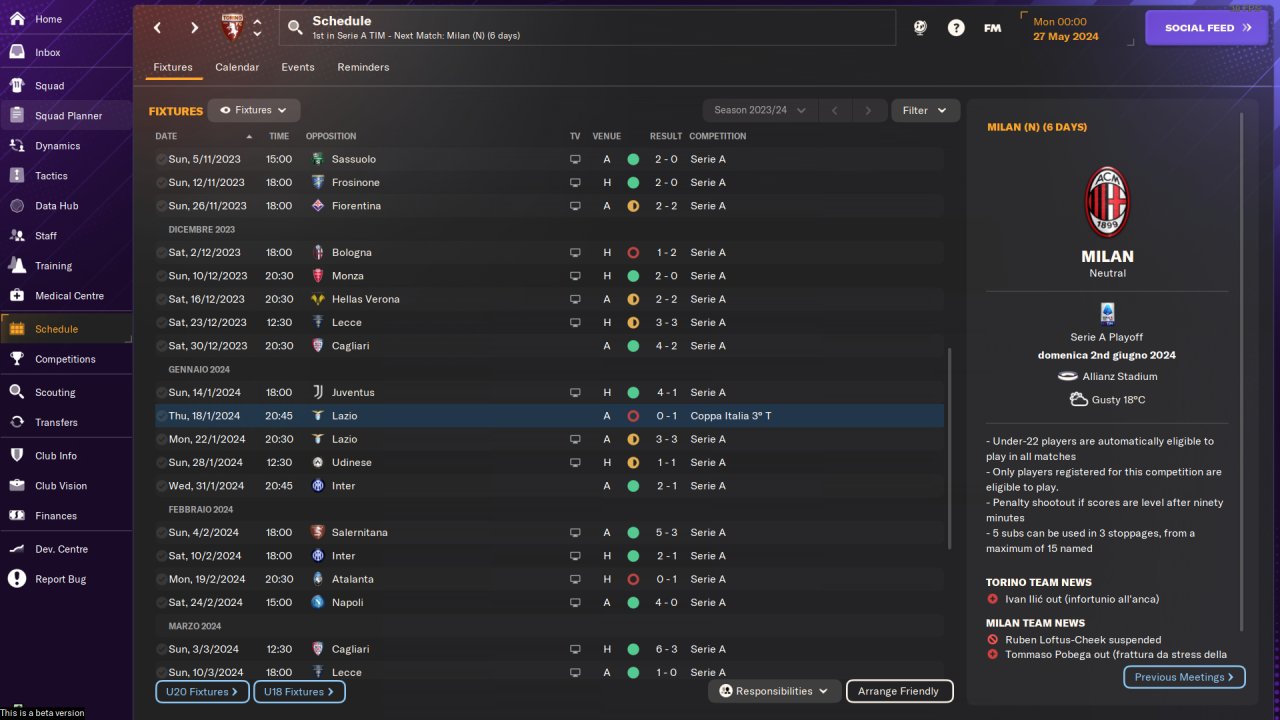Sort fixtures by the Date column
The height and width of the screenshot is (720, 1280).
pos(166,136)
